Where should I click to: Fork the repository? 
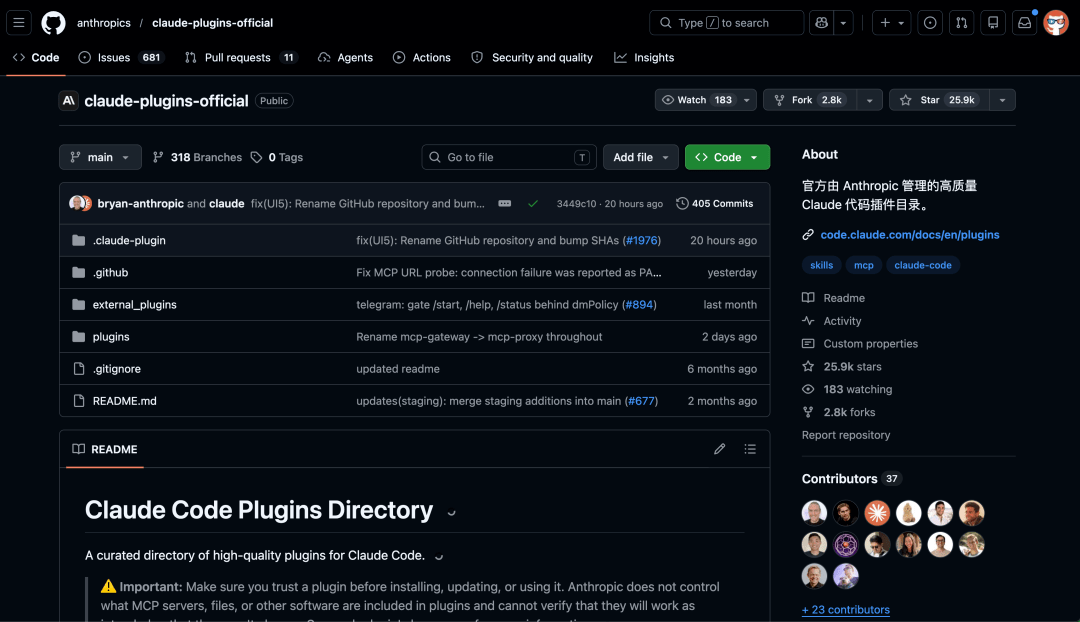click(x=810, y=100)
